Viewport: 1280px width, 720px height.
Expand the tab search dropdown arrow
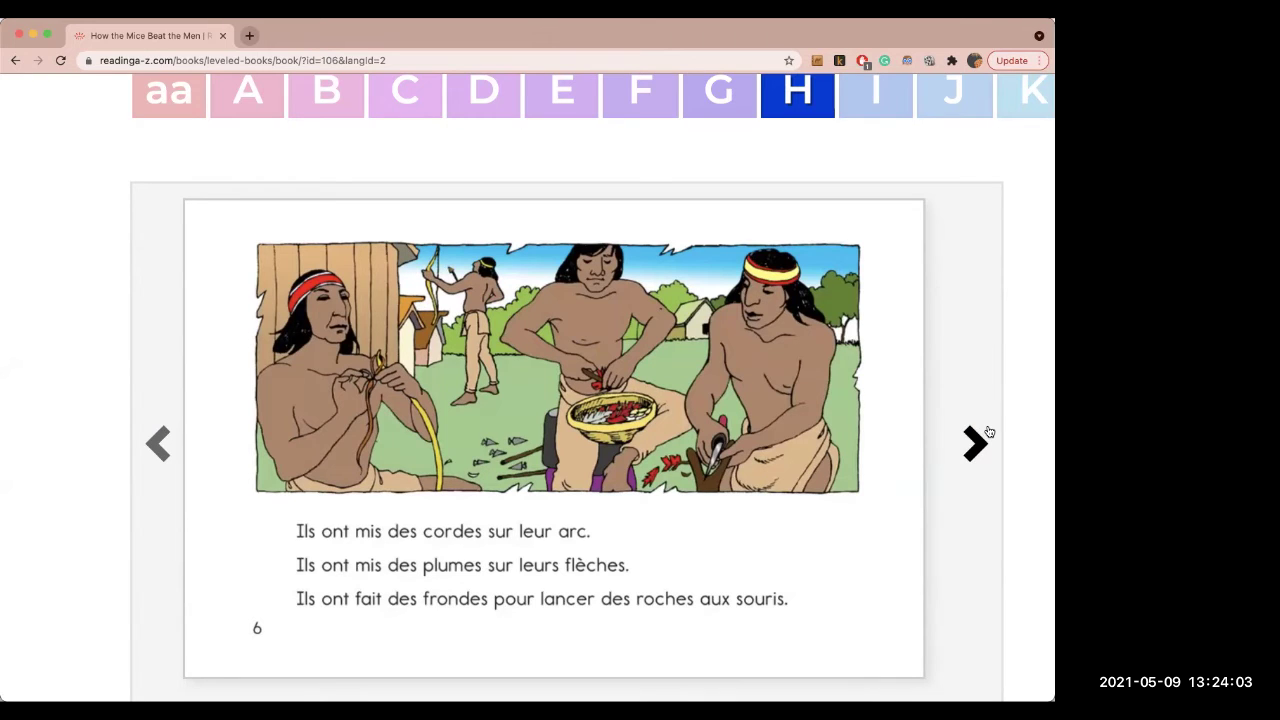point(1039,36)
